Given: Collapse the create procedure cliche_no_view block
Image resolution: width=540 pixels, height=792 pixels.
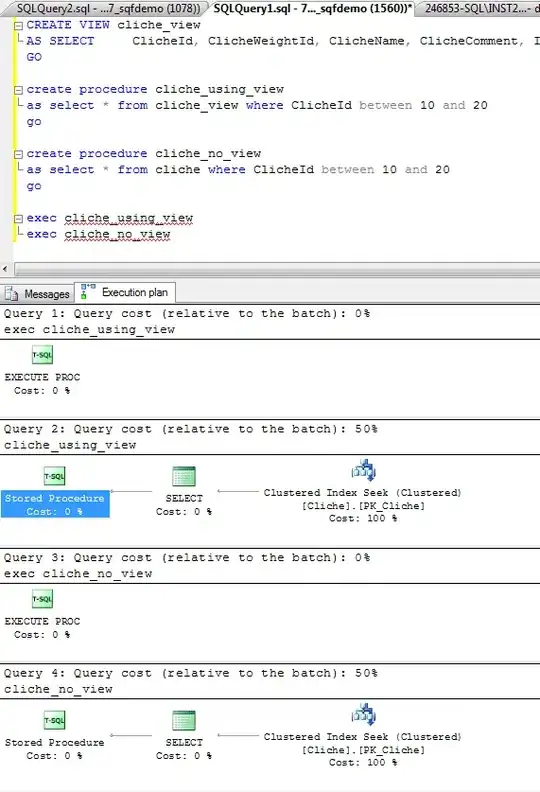Looking at the screenshot, I should tap(19, 154).
